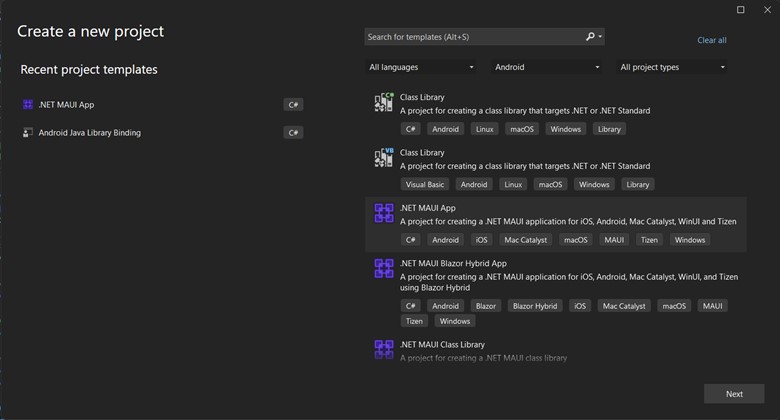Select the .NET MAUI Class Library title
The image size is (780, 420).
pos(442,344)
